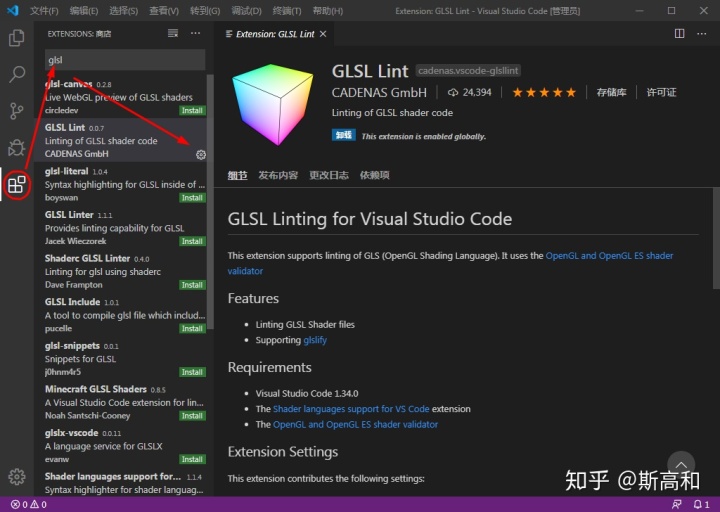The image size is (720, 512).
Task: Install the GLSL Include extension
Action: coord(192,329)
